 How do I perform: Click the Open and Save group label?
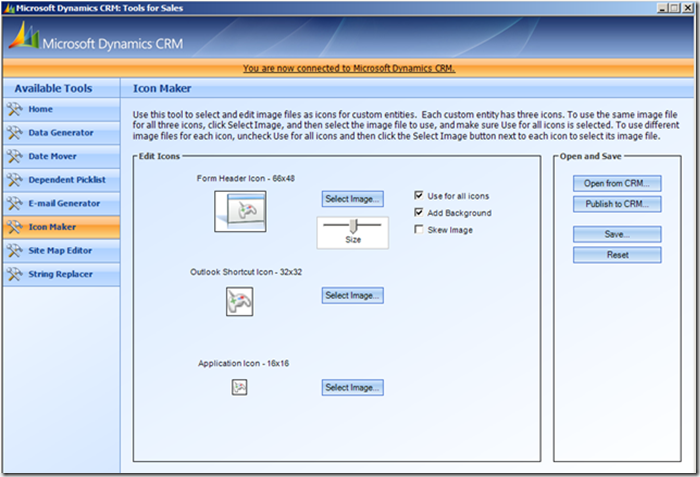pyautogui.click(x=591, y=156)
